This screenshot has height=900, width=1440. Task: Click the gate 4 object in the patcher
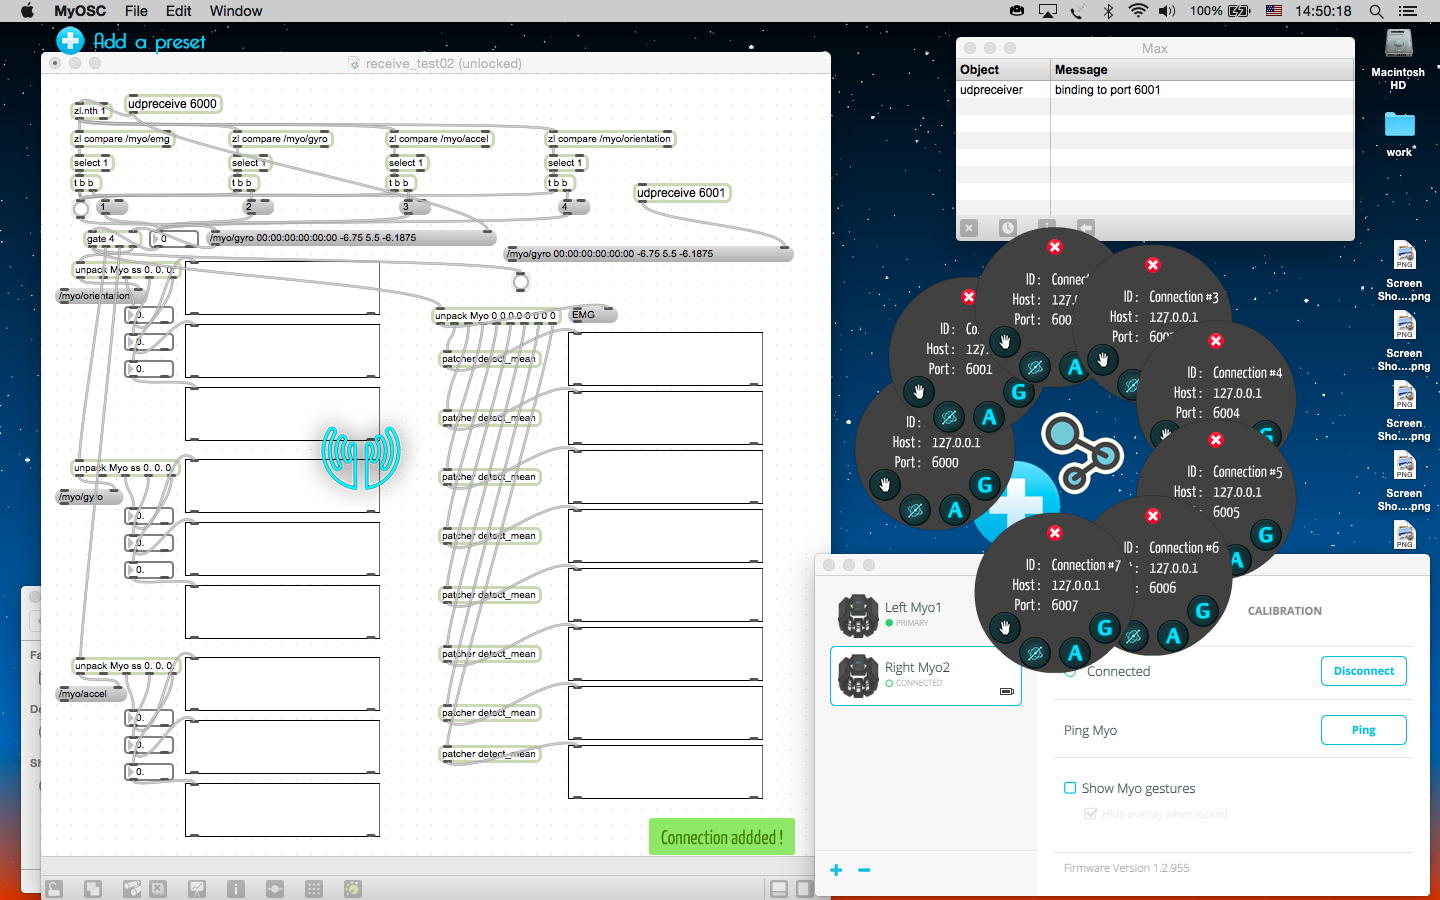tap(112, 239)
